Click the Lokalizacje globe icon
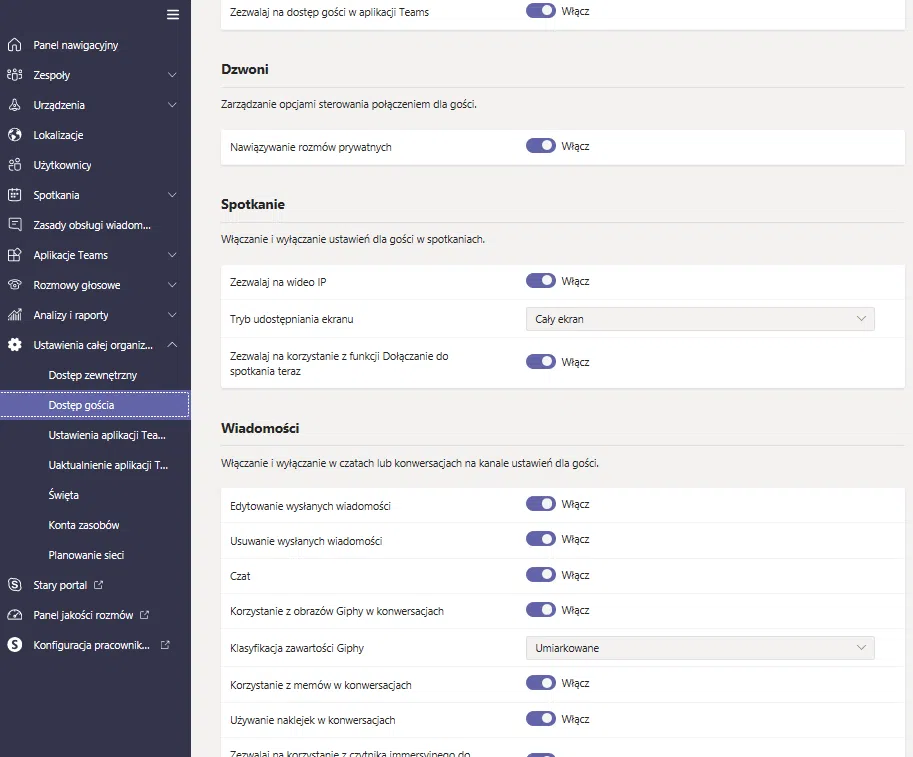 [14, 135]
